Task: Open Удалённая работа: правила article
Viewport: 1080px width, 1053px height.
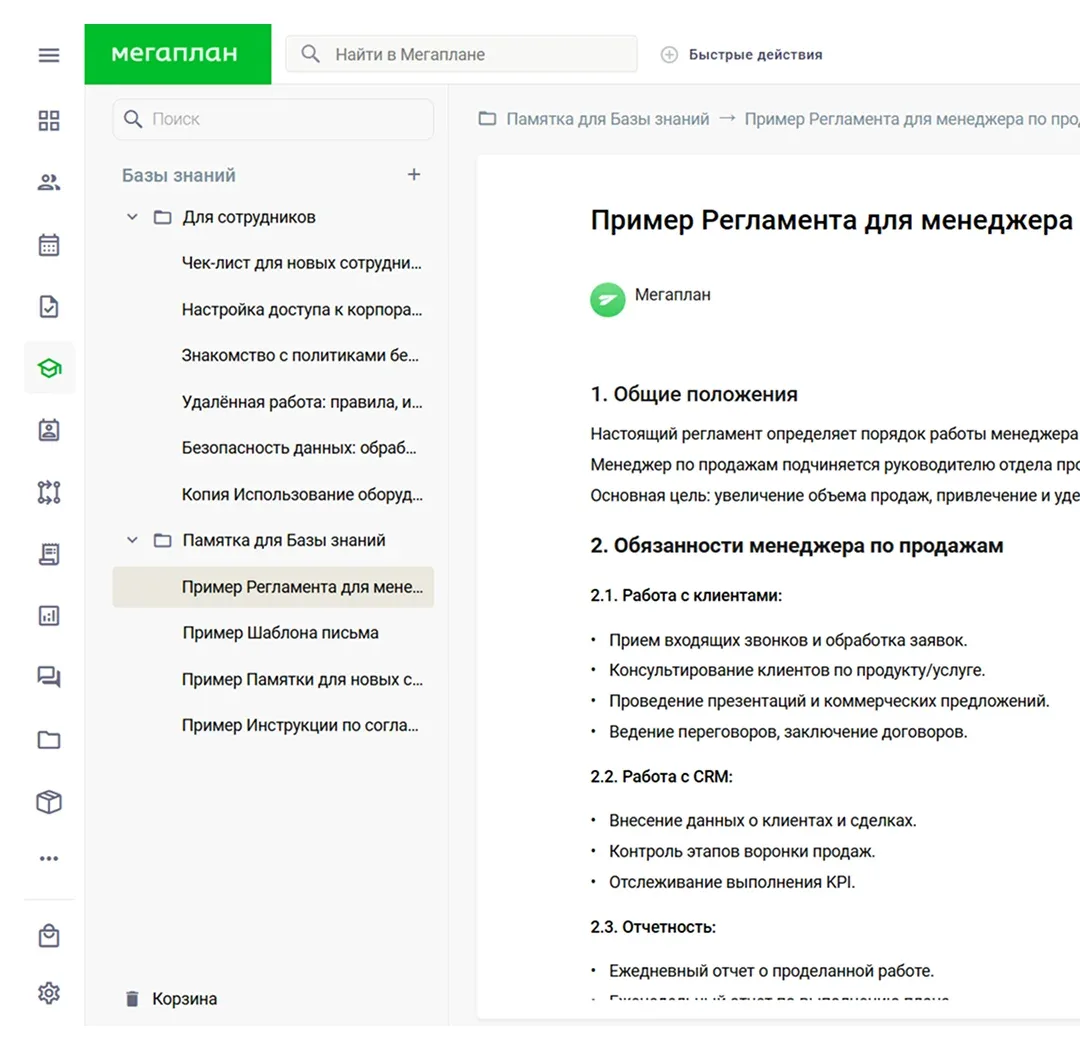Action: (302, 402)
